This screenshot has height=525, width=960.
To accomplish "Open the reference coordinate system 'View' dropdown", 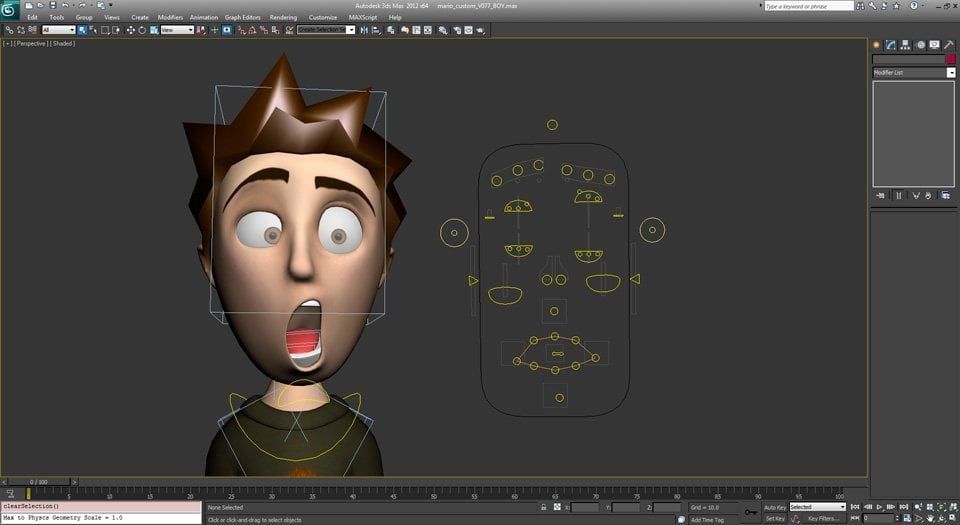I will click(x=177, y=30).
